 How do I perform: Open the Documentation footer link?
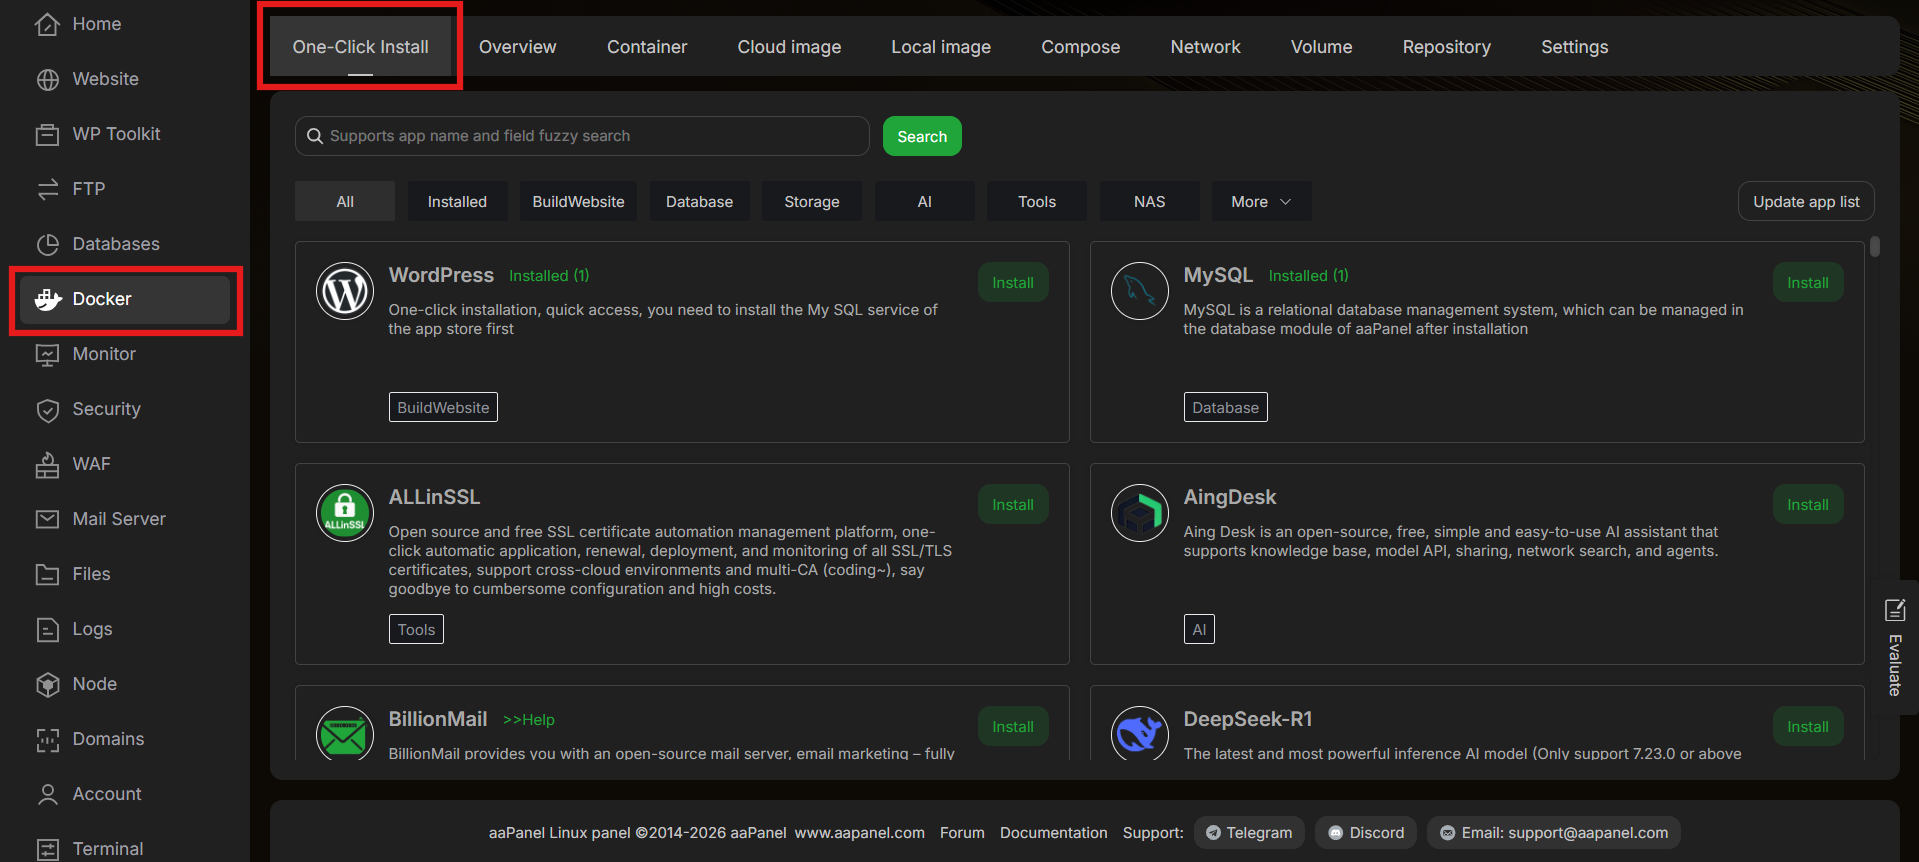1054,833
